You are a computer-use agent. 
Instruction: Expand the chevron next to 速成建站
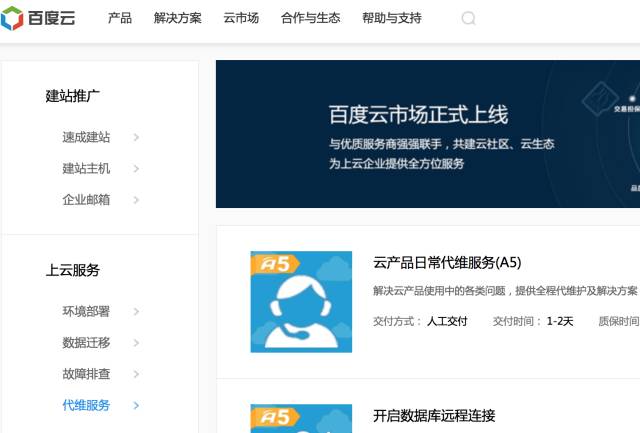pos(136,138)
